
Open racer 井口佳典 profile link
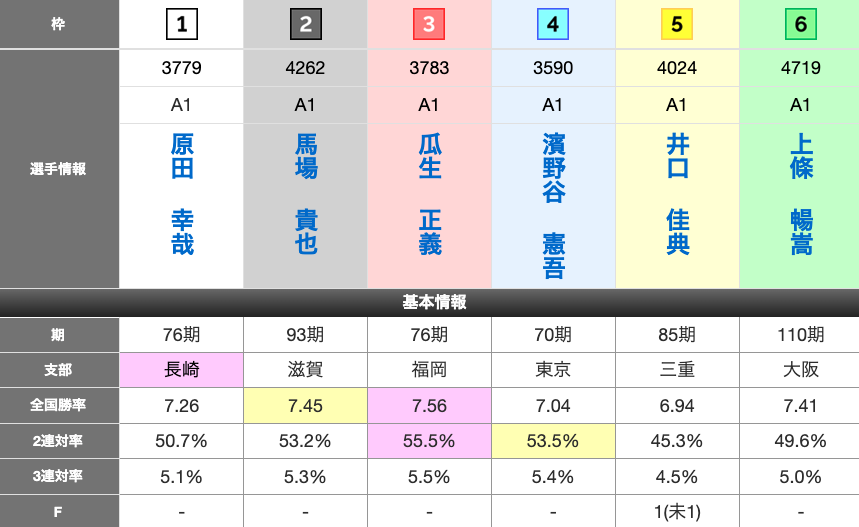678,195
